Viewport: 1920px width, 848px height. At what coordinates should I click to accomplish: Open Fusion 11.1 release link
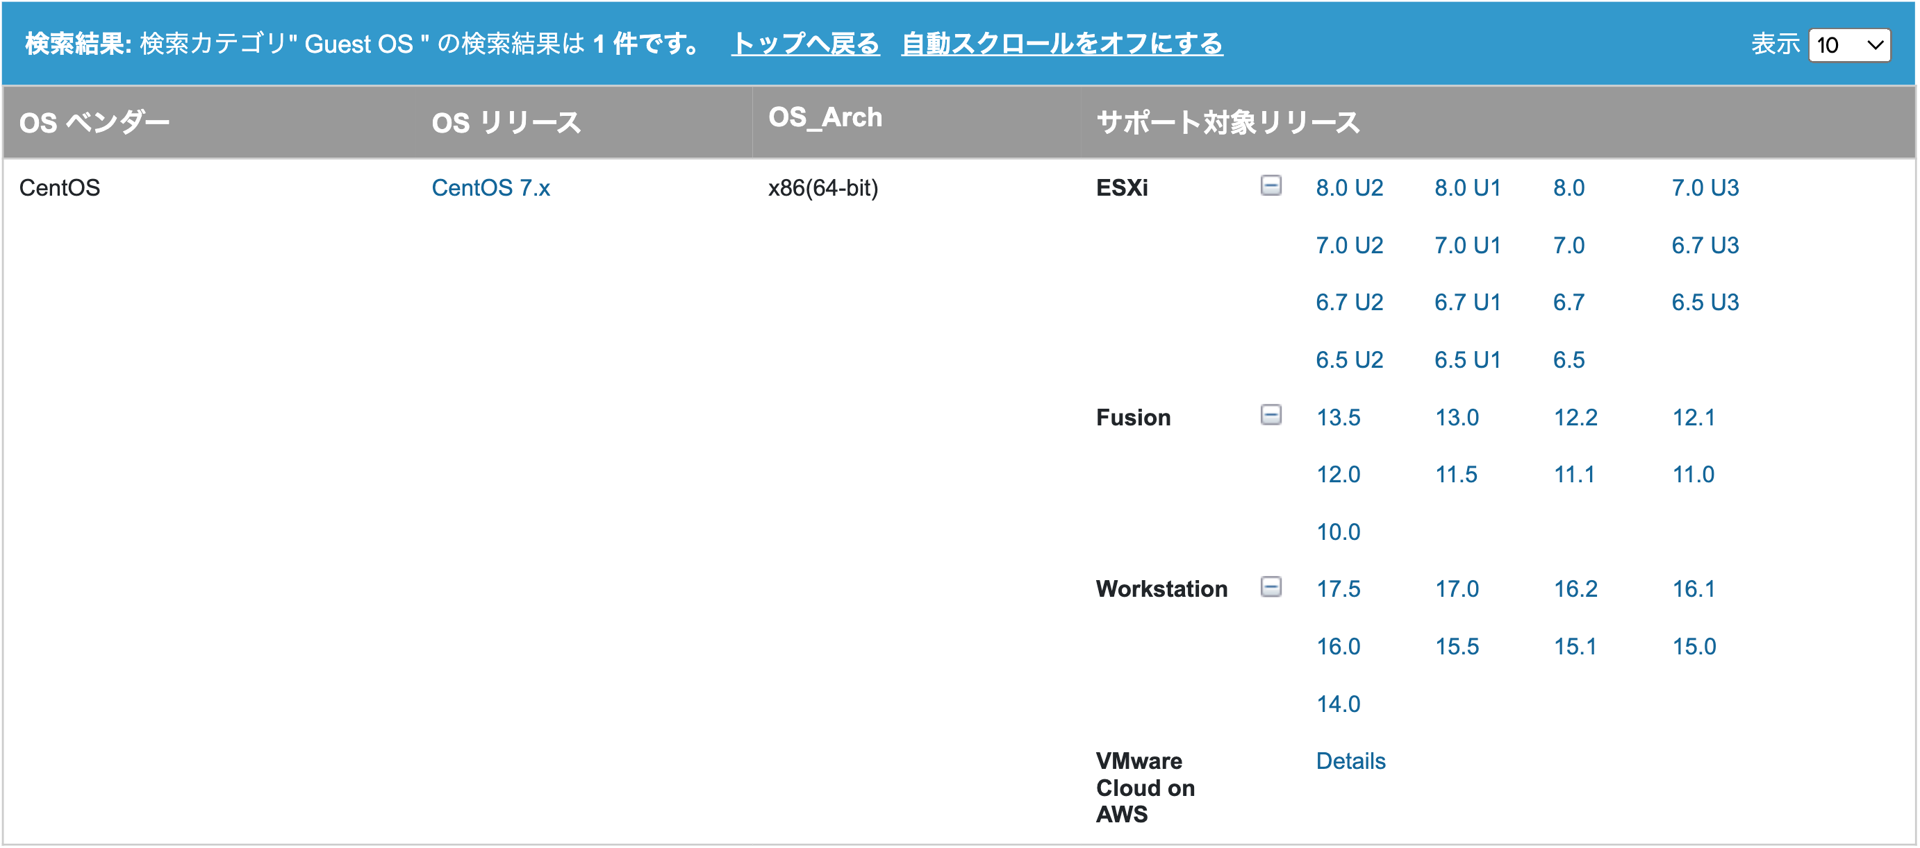coord(1574,474)
